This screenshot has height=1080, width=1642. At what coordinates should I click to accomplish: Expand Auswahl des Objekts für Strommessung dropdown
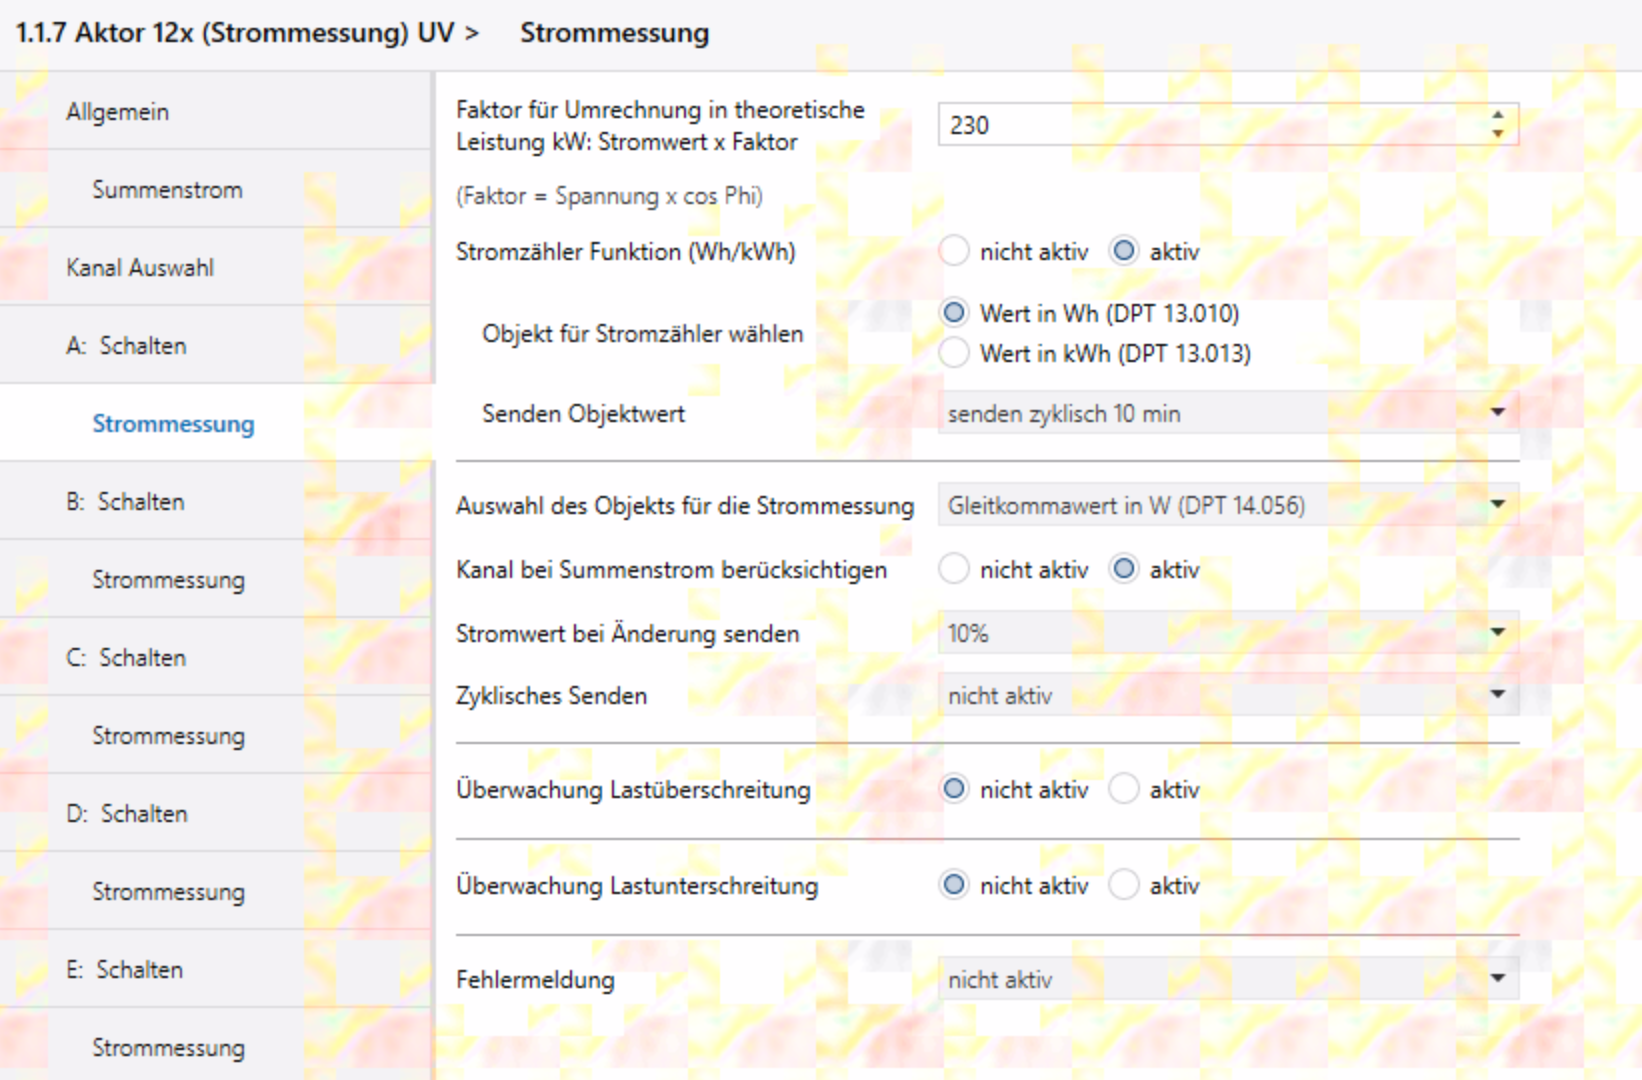[x=1227, y=505]
